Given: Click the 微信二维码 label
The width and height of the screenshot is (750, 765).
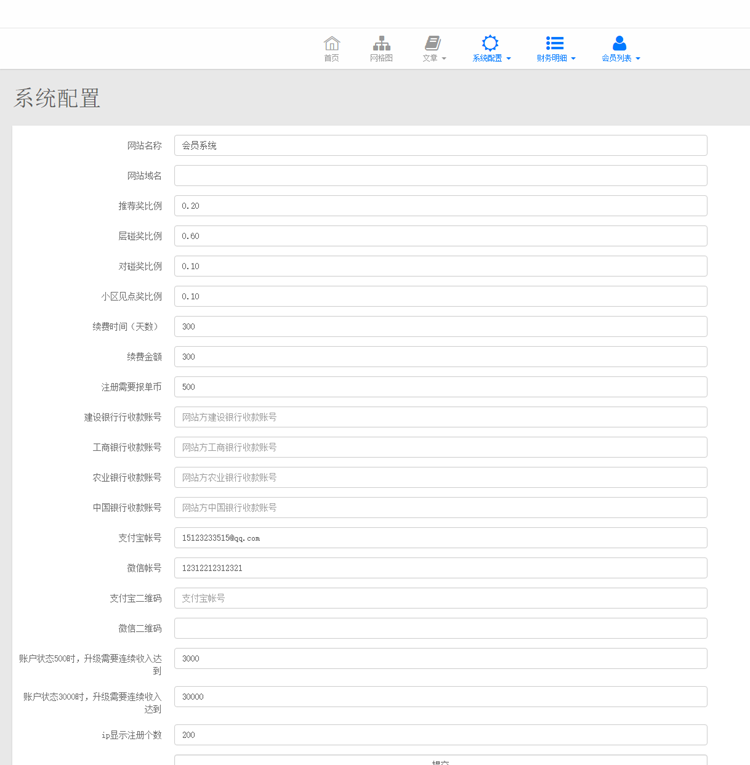Looking at the screenshot, I should 140,628.
